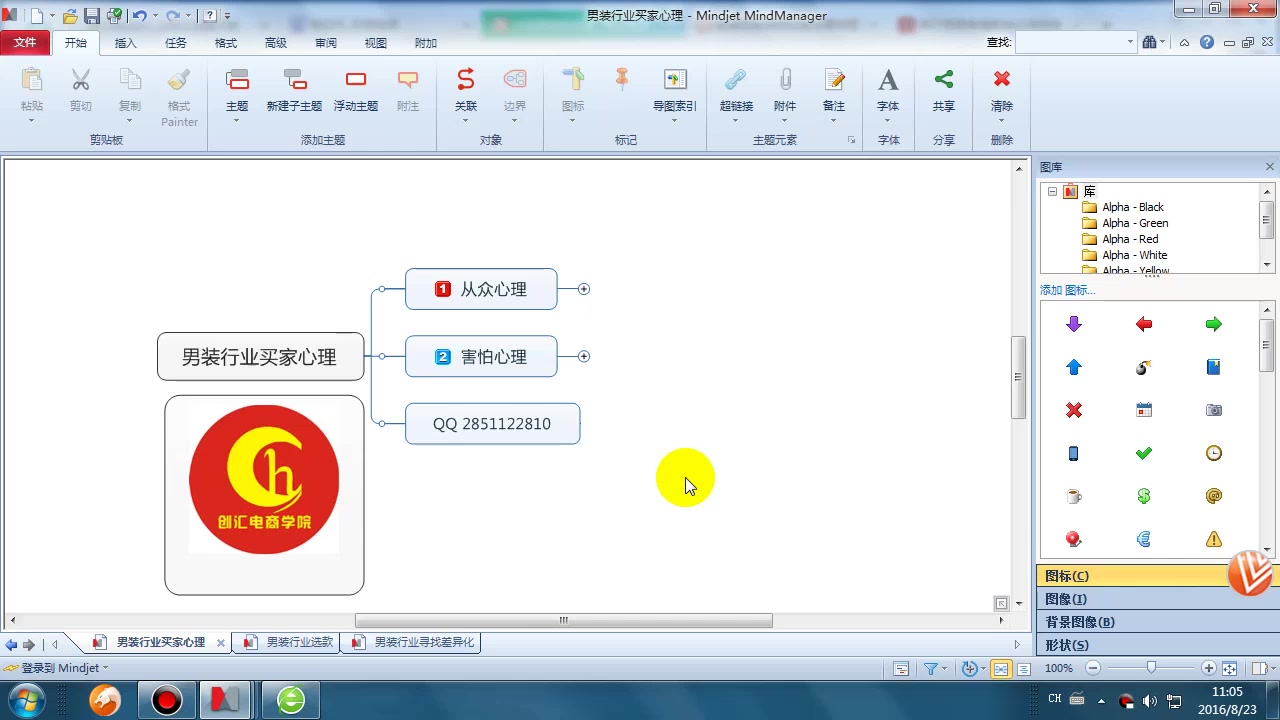Click the 查找 search input field

(x=1075, y=42)
